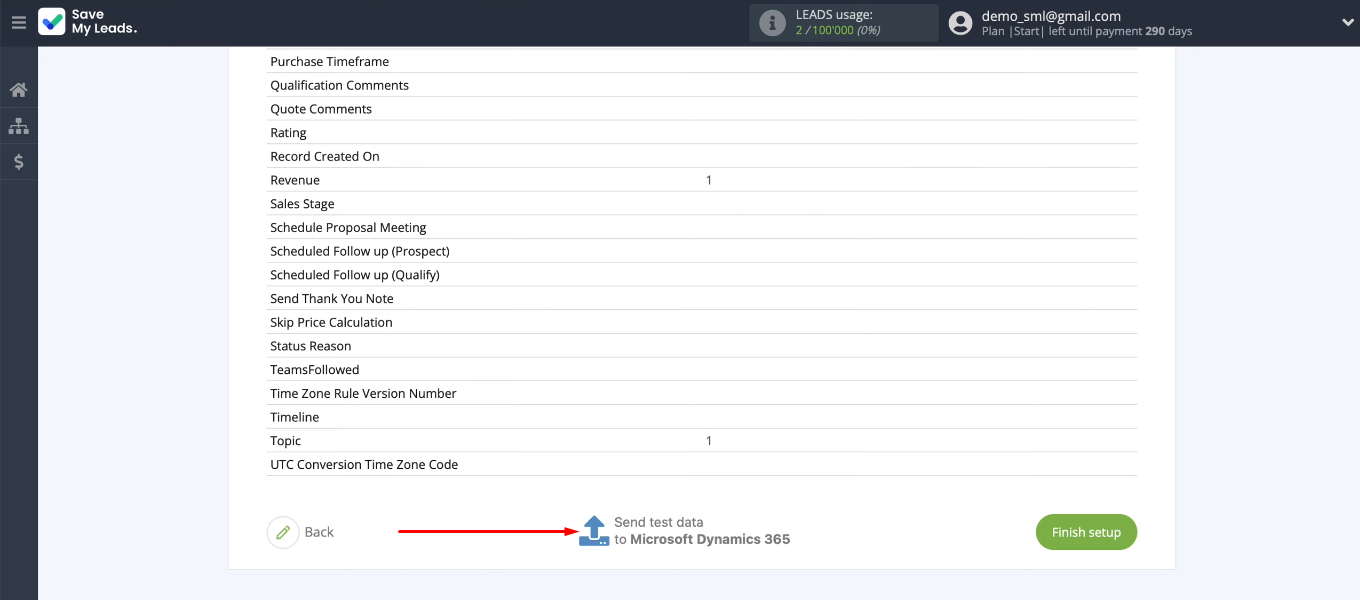Select the Record Created On row

click(x=701, y=156)
